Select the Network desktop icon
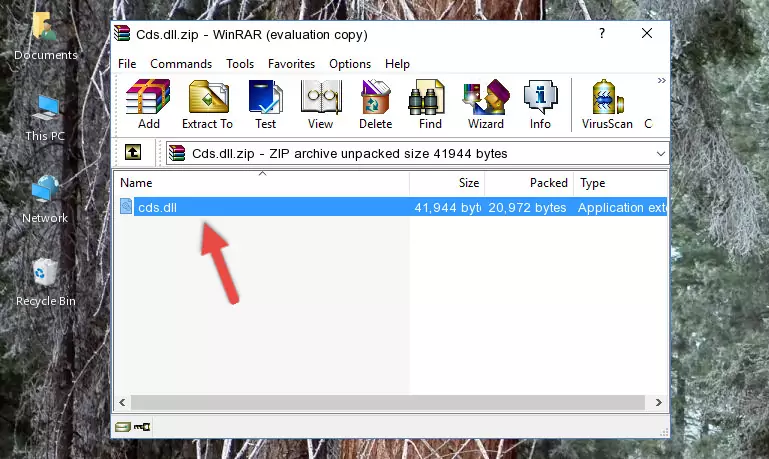Image resolution: width=769 pixels, height=459 pixels. tap(45, 199)
